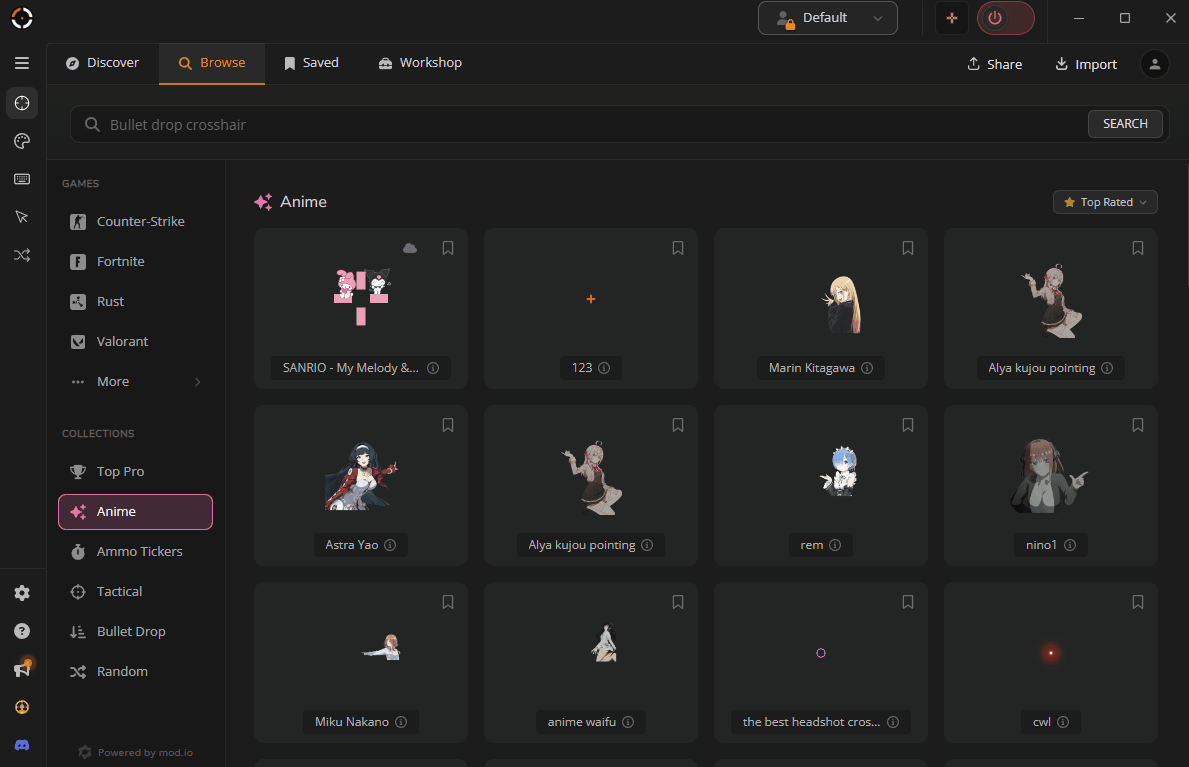Open the Discord icon in sidebar
This screenshot has width=1189, height=767.
[22, 745]
